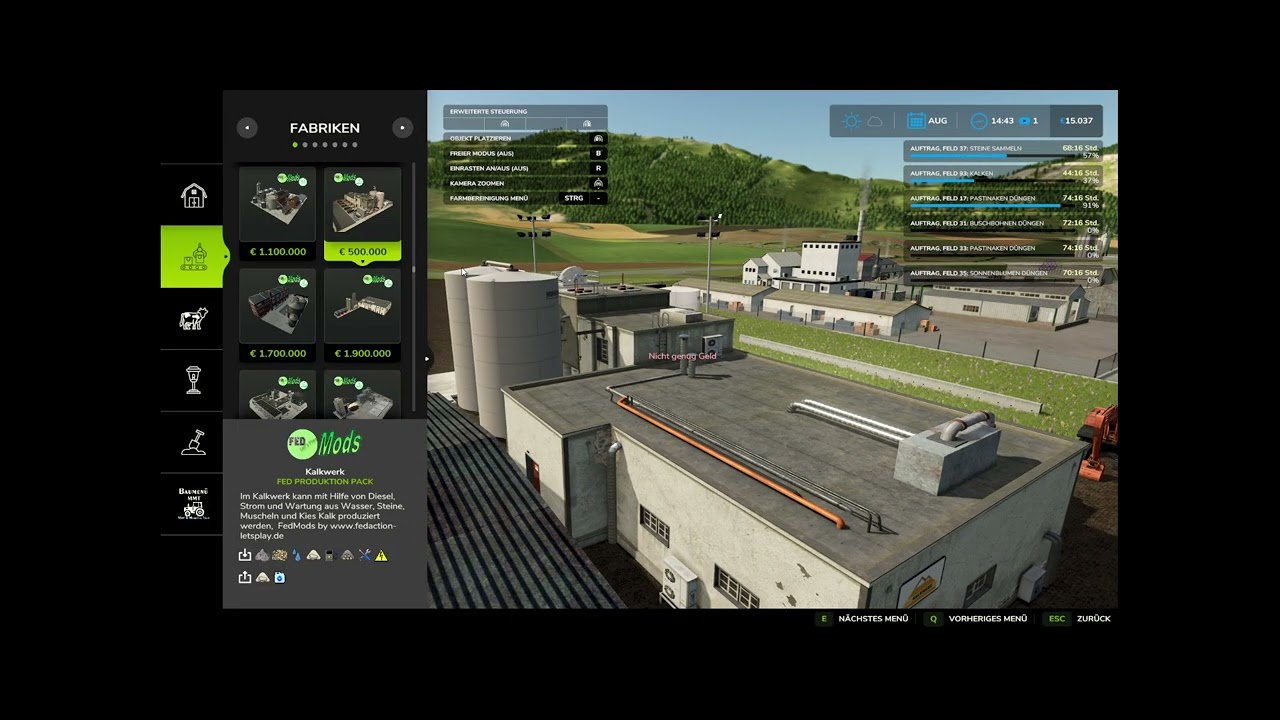Select the € 1.700.000 factory thumbnail
Viewport: 1280px width, 720px height.
point(277,306)
